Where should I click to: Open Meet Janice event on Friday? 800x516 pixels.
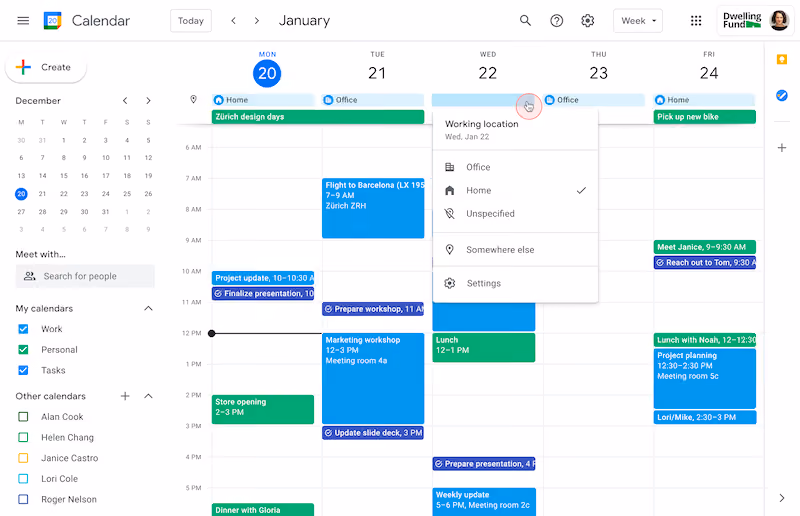[705, 247]
